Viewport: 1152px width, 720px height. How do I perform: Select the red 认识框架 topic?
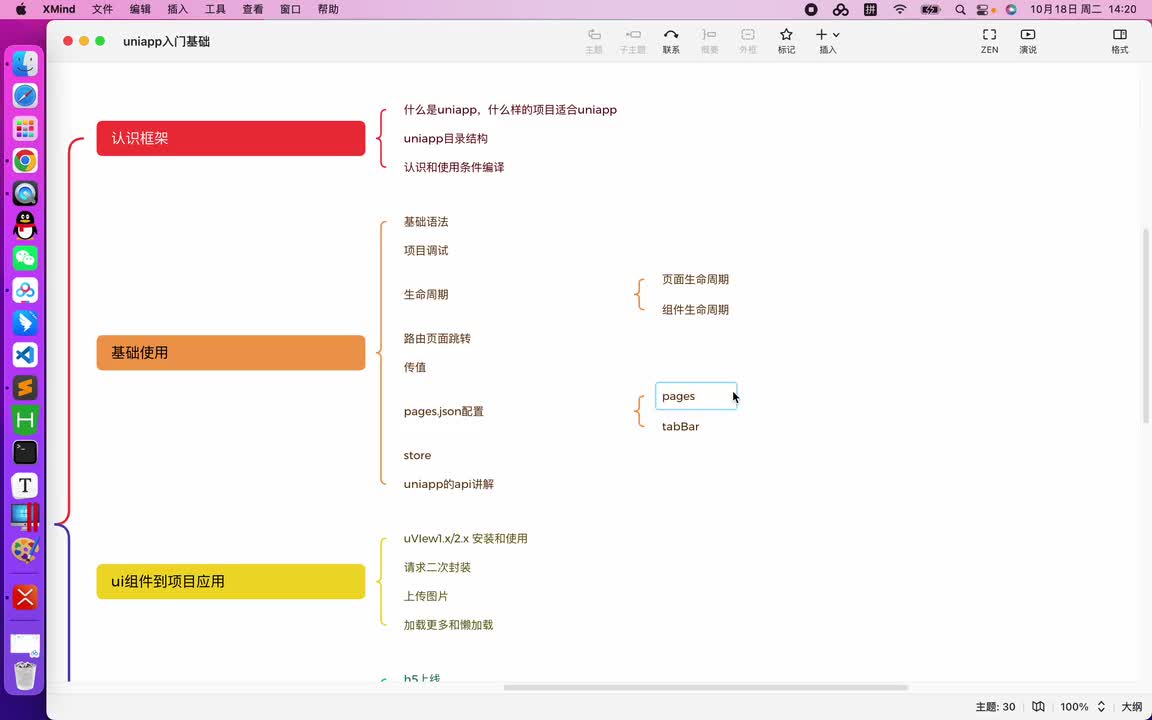tap(231, 138)
